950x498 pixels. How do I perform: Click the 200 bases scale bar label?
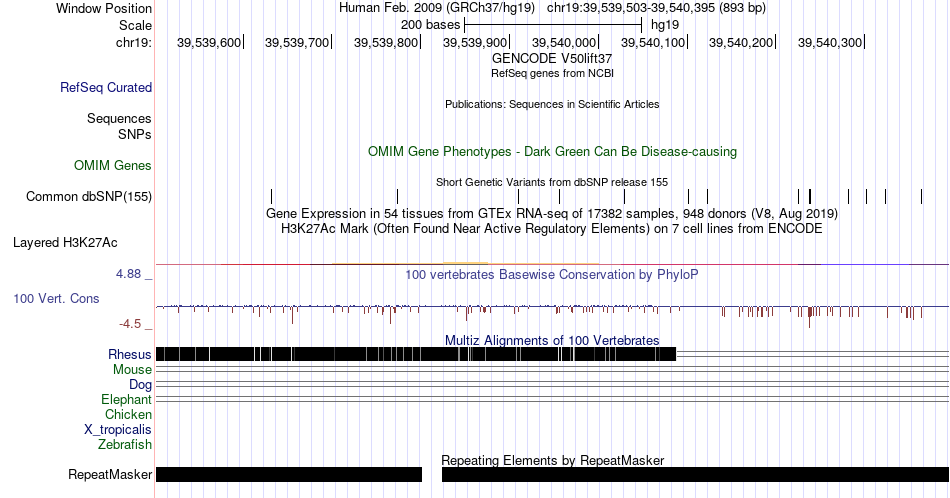point(430,25)
